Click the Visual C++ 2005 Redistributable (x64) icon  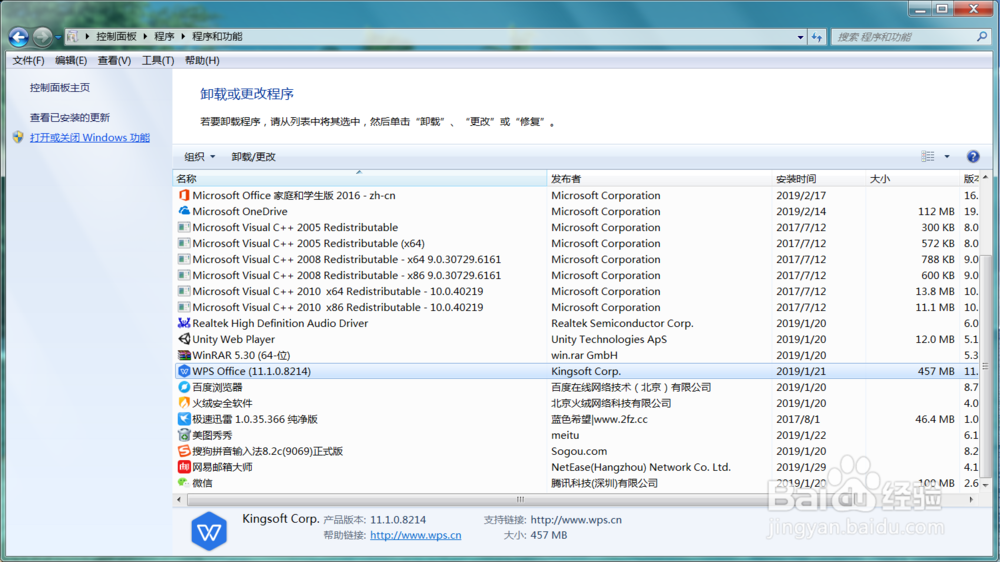click(x=184, y=243)
